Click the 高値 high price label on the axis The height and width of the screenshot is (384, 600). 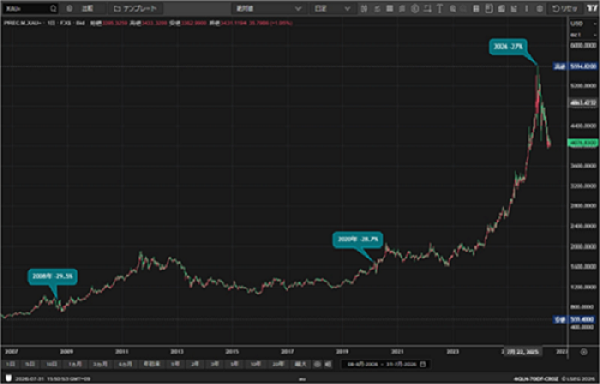point(576,67)
